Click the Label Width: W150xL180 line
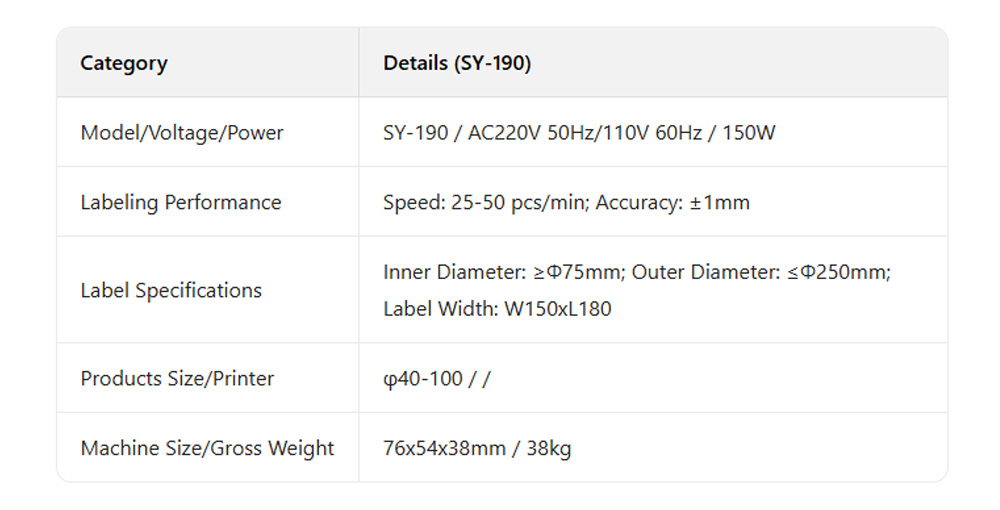Image resolution: width=1000 pixels, height=510 pixels. click(x=497, y=309)
